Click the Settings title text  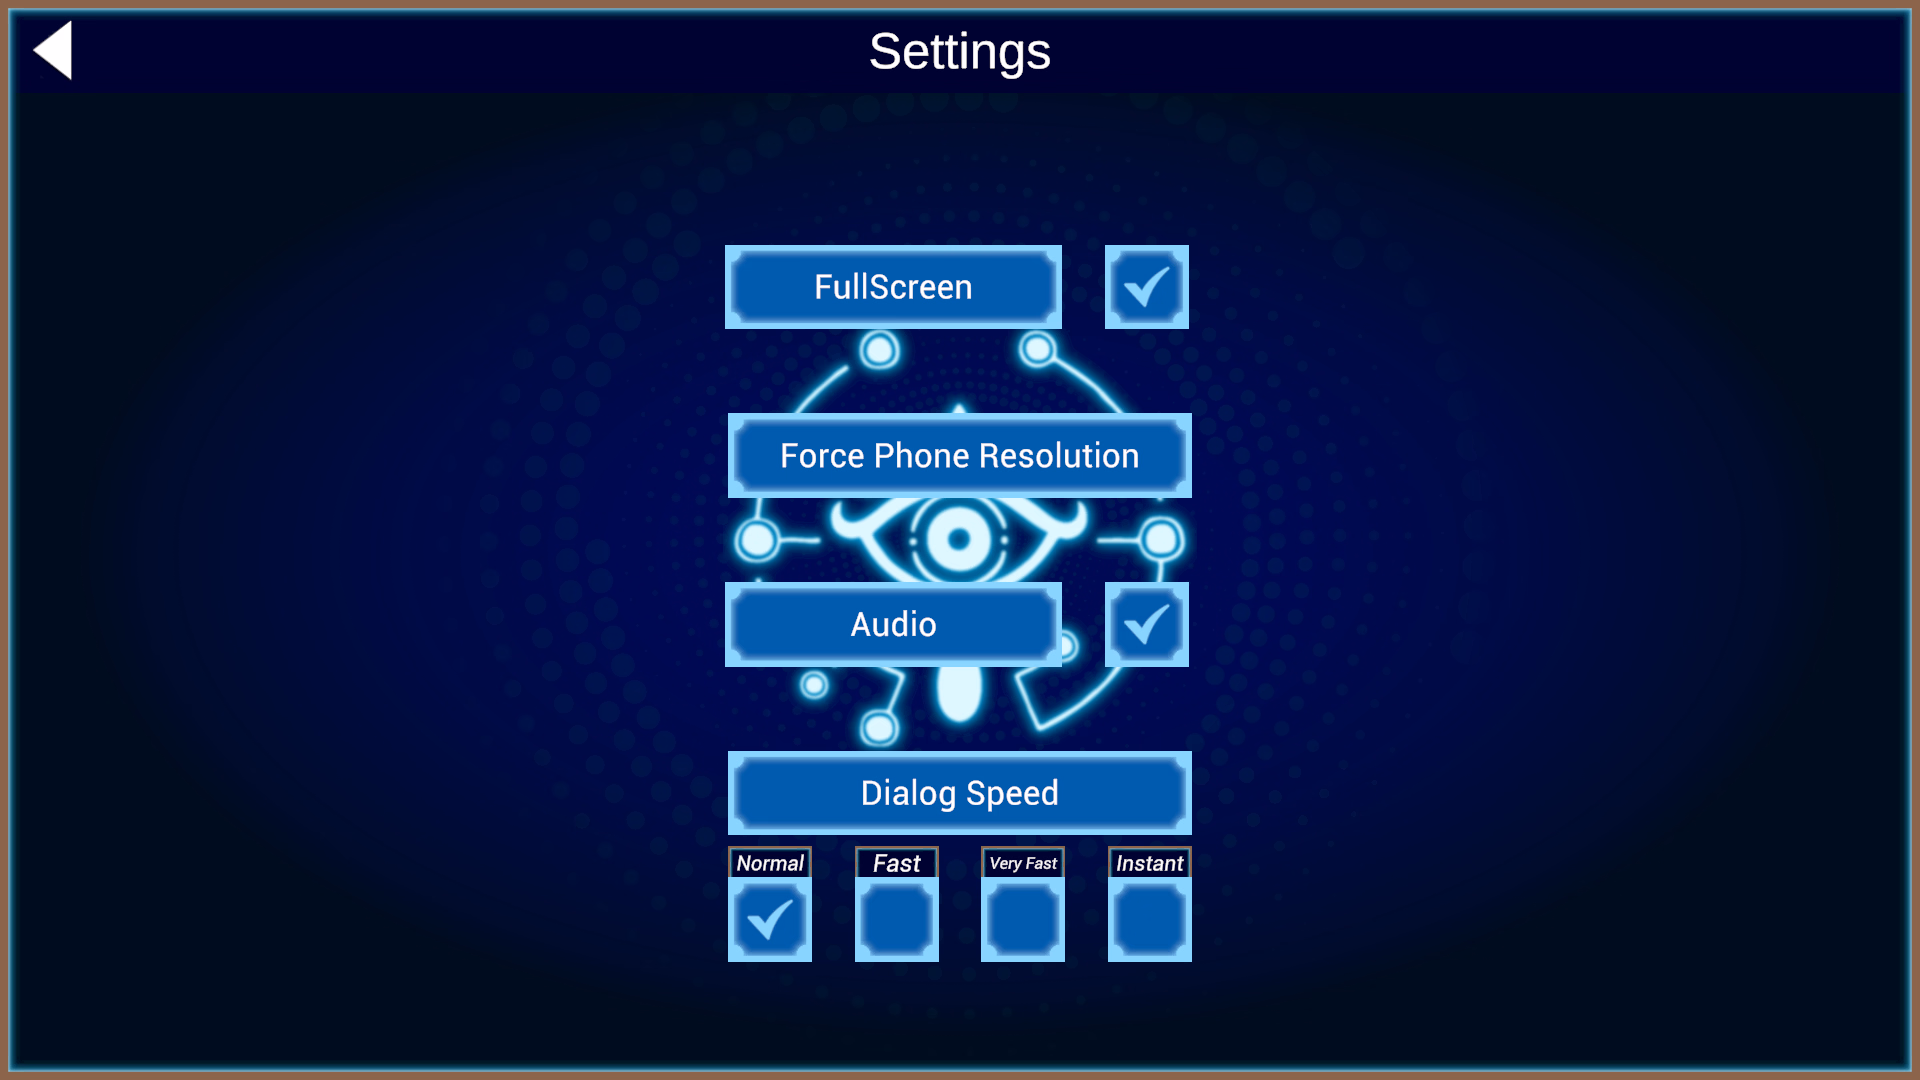(x=960, y=51)
